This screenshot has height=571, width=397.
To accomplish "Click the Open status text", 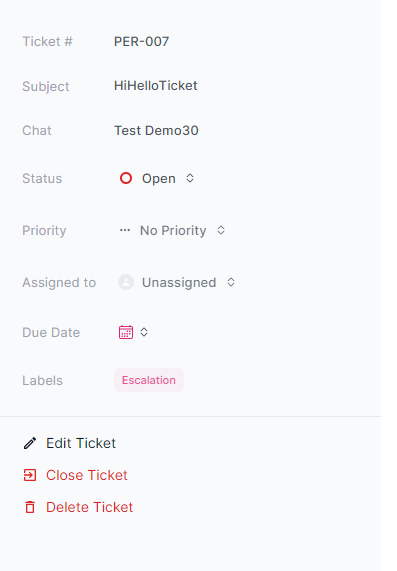I will click(159, 178).
